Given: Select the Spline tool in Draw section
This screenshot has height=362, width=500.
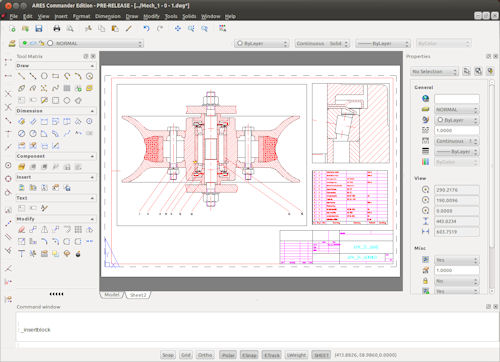Looking at the screenshot, I should [55, 88].
